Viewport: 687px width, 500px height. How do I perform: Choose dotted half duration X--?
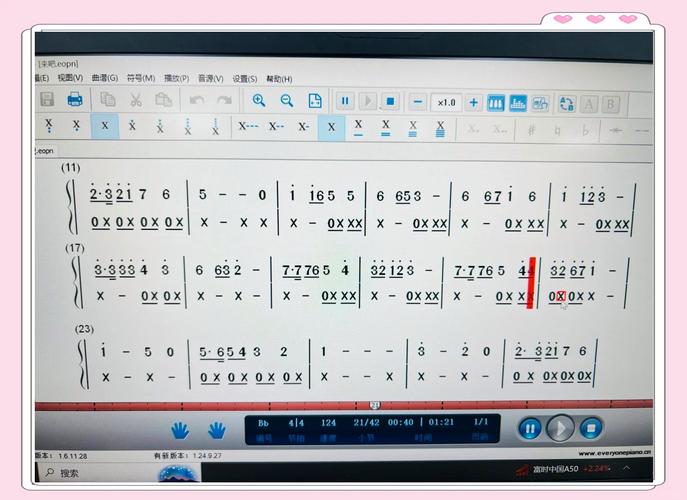coord(276,127)
